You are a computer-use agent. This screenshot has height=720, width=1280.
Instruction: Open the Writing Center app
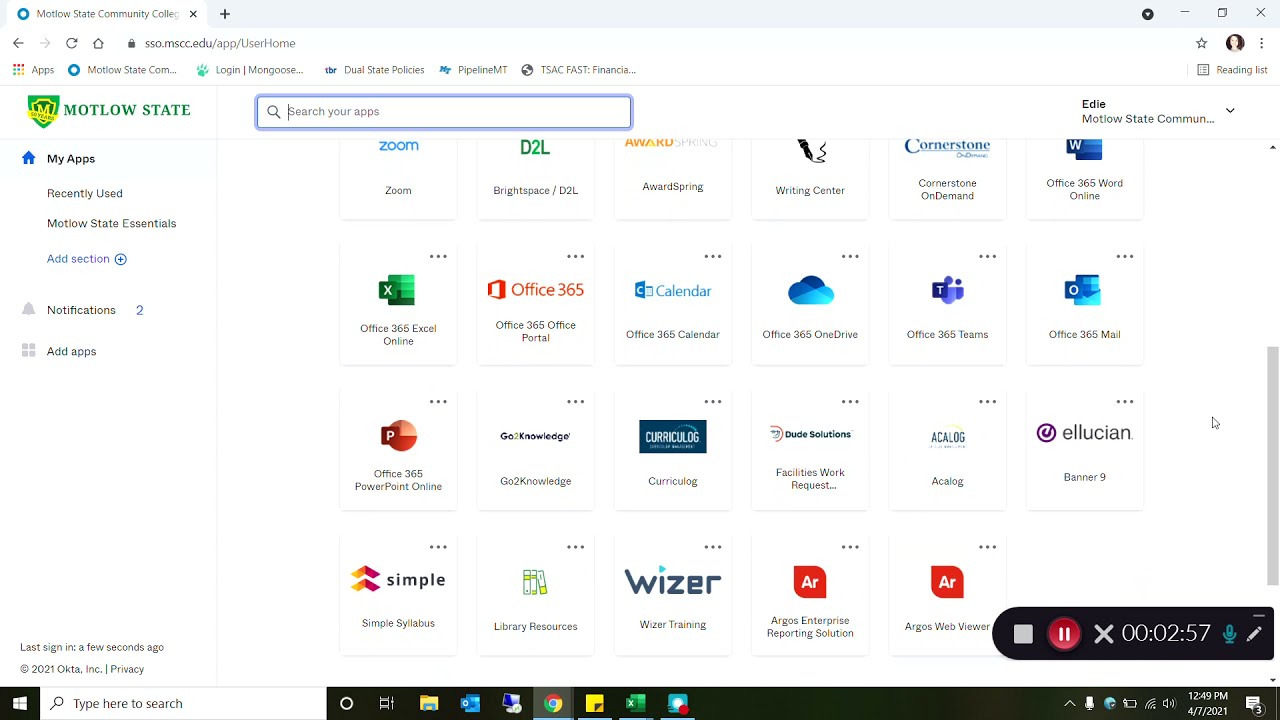810,178
